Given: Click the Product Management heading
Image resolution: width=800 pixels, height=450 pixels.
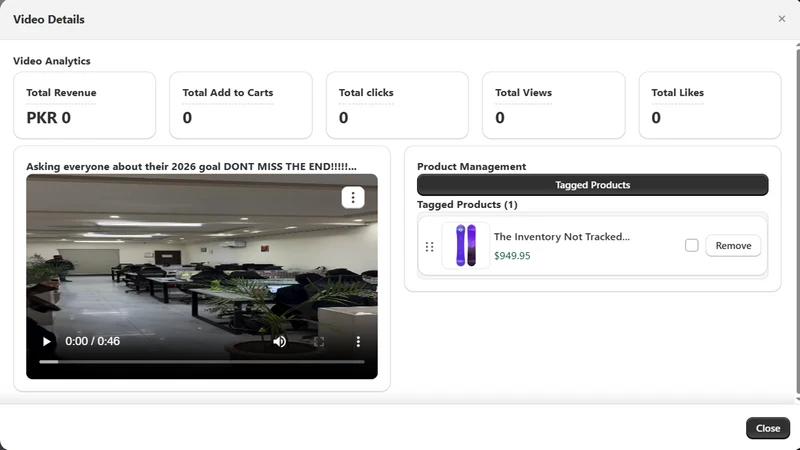Looking at the screenshot, I should tap(471, 167).
